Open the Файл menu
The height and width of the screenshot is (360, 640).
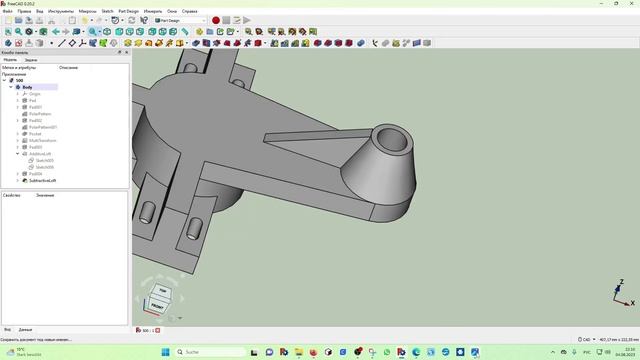[7, 11]
